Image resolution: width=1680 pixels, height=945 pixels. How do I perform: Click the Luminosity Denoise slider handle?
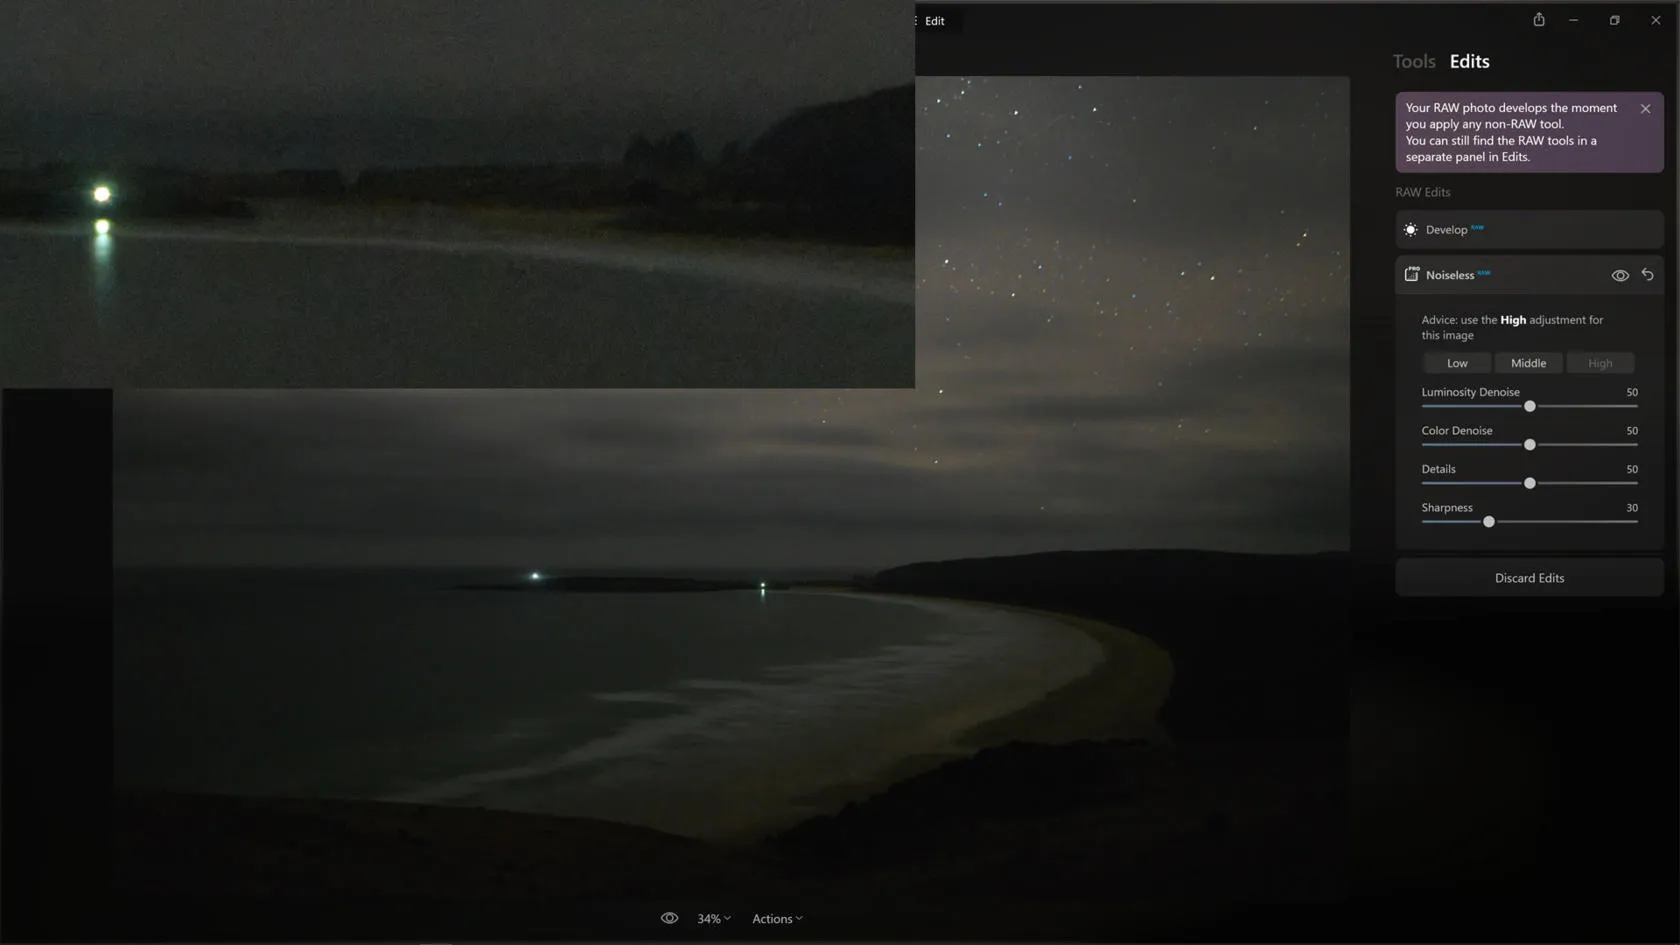(x=1529, y=406)
